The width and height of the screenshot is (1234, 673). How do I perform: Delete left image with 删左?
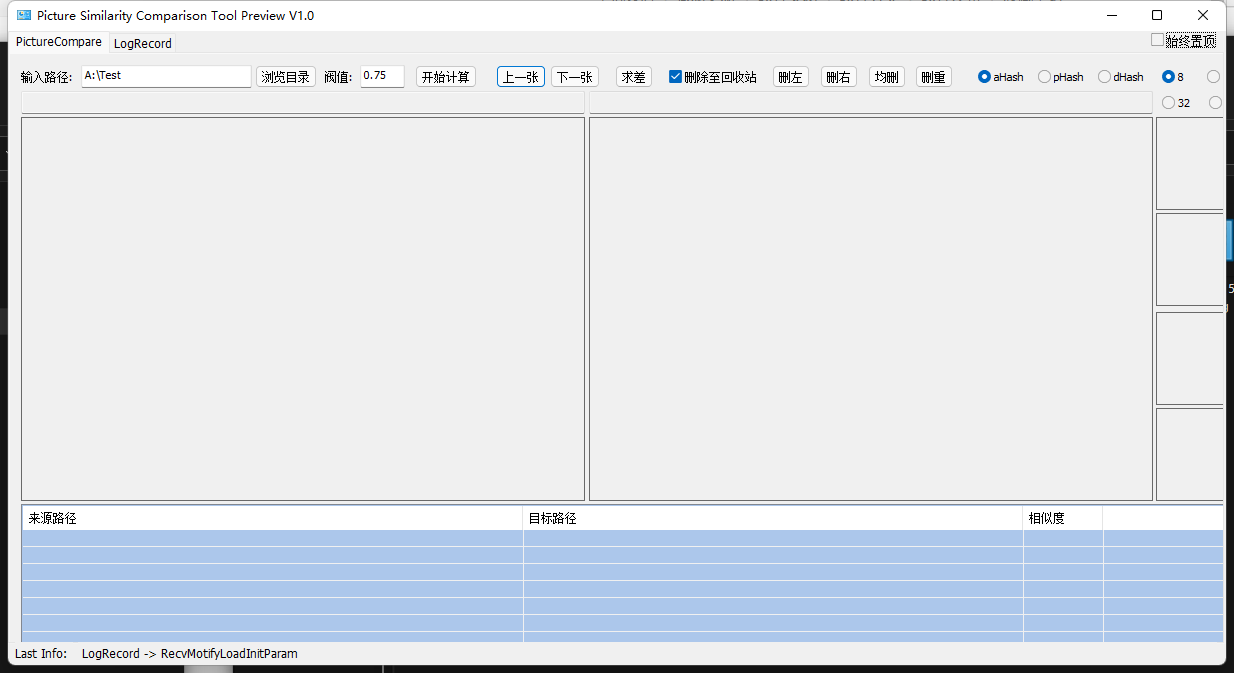790,77
